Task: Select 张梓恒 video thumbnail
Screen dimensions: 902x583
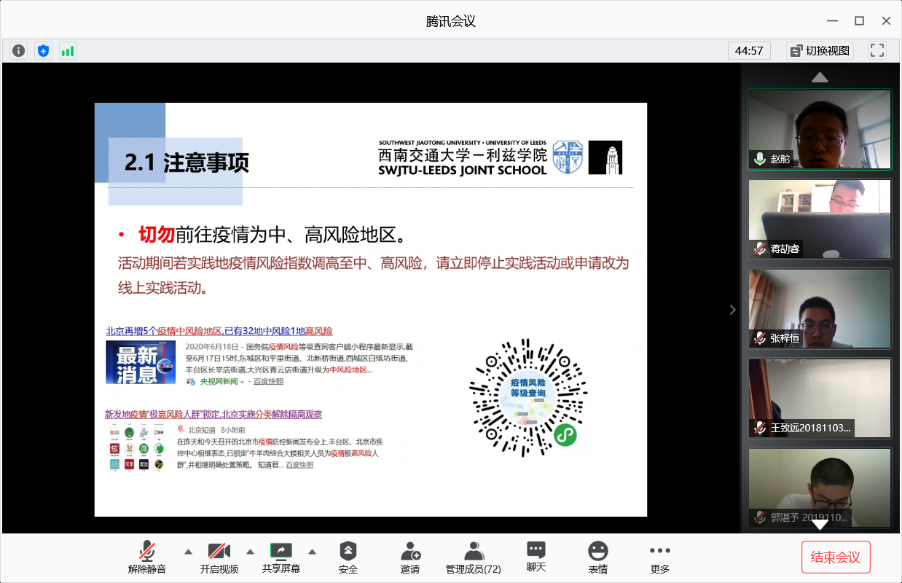Action: click(820, 308)
